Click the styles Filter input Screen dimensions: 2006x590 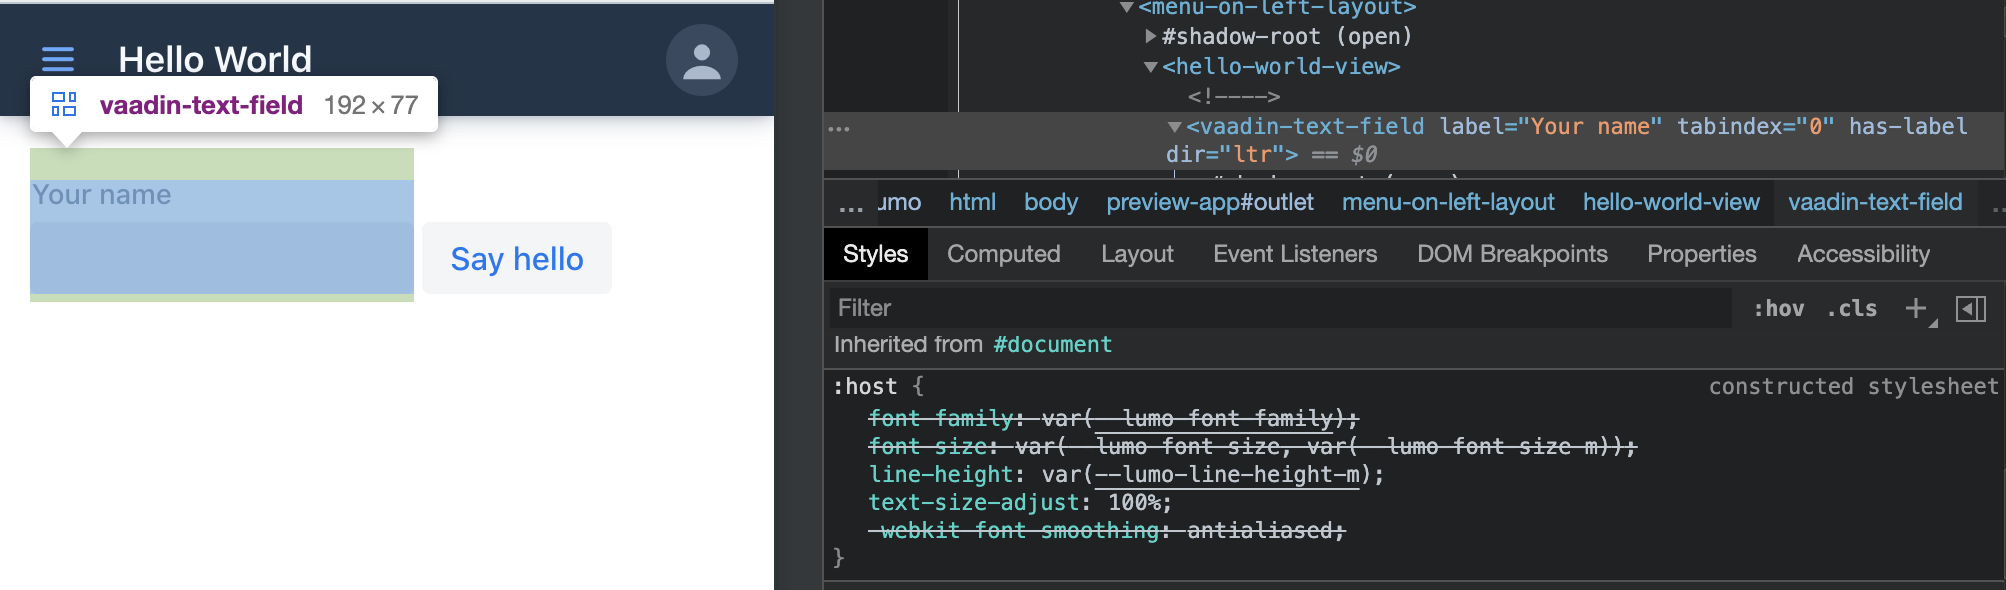[x=1280, y=308]
